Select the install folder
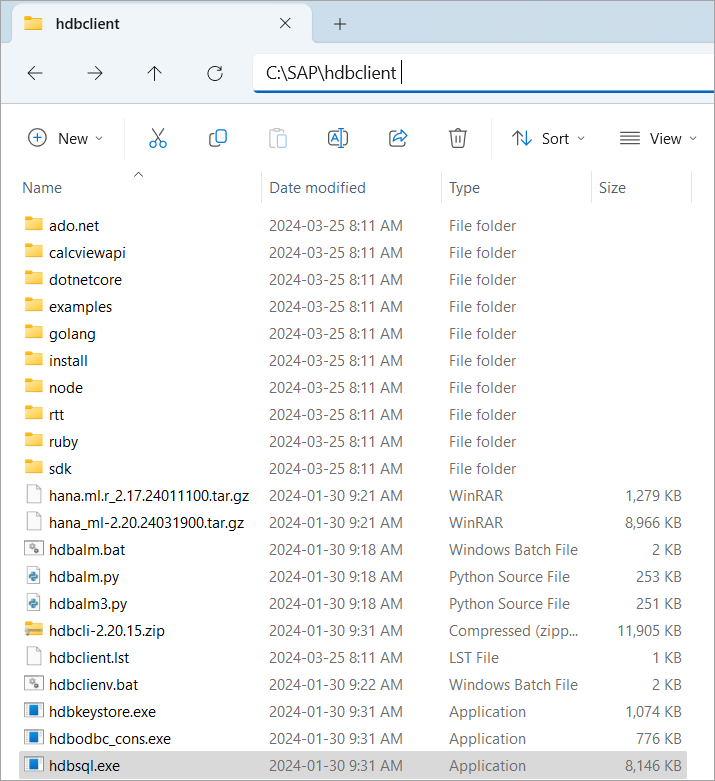 point(68,361)
